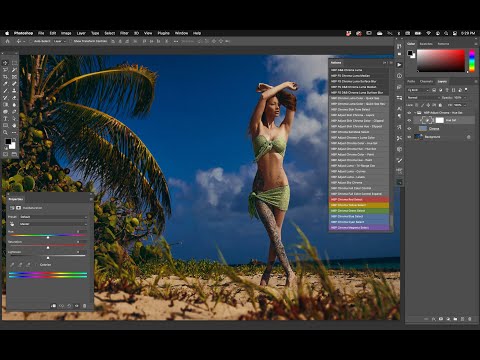This screenshot has width=480, height=360.
Task: Click the reset adjustment icon in Properties
Action: click(x=69, y=306)
